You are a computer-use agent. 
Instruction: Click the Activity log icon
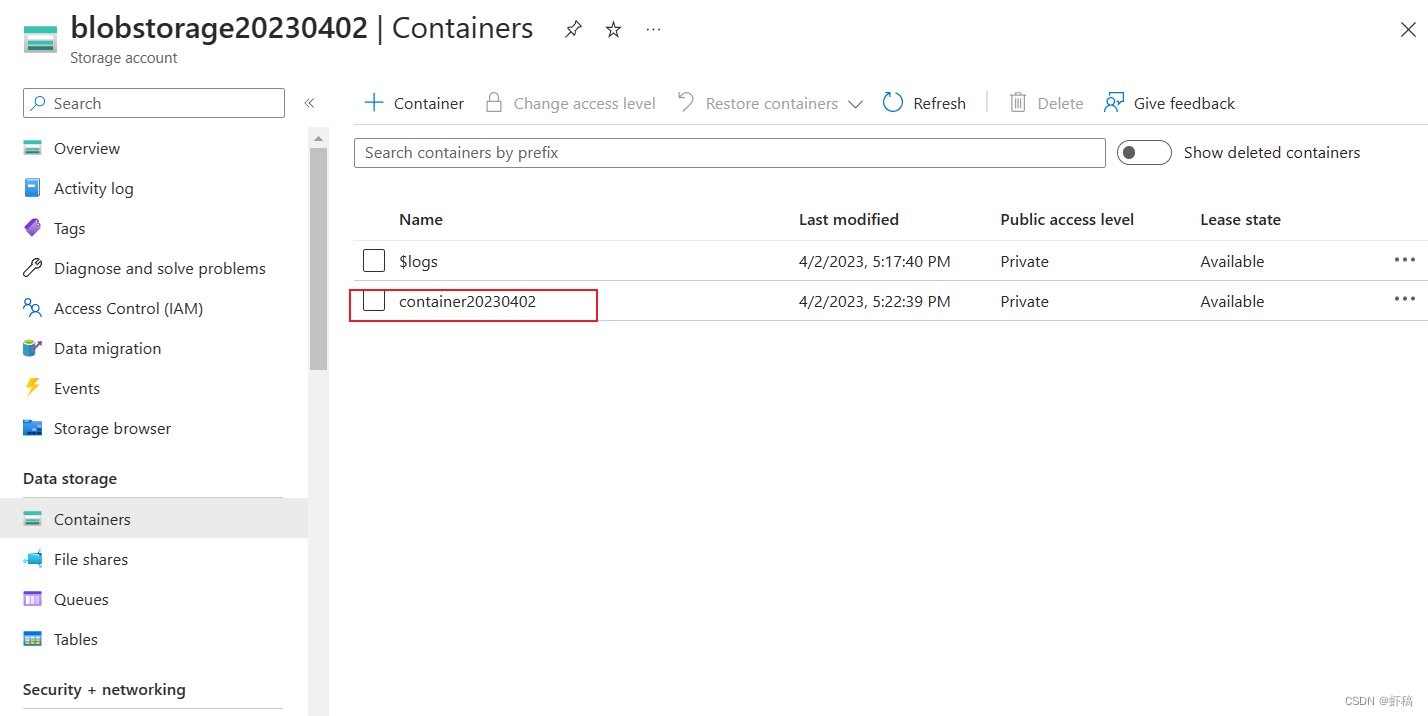tap(33, 188)
